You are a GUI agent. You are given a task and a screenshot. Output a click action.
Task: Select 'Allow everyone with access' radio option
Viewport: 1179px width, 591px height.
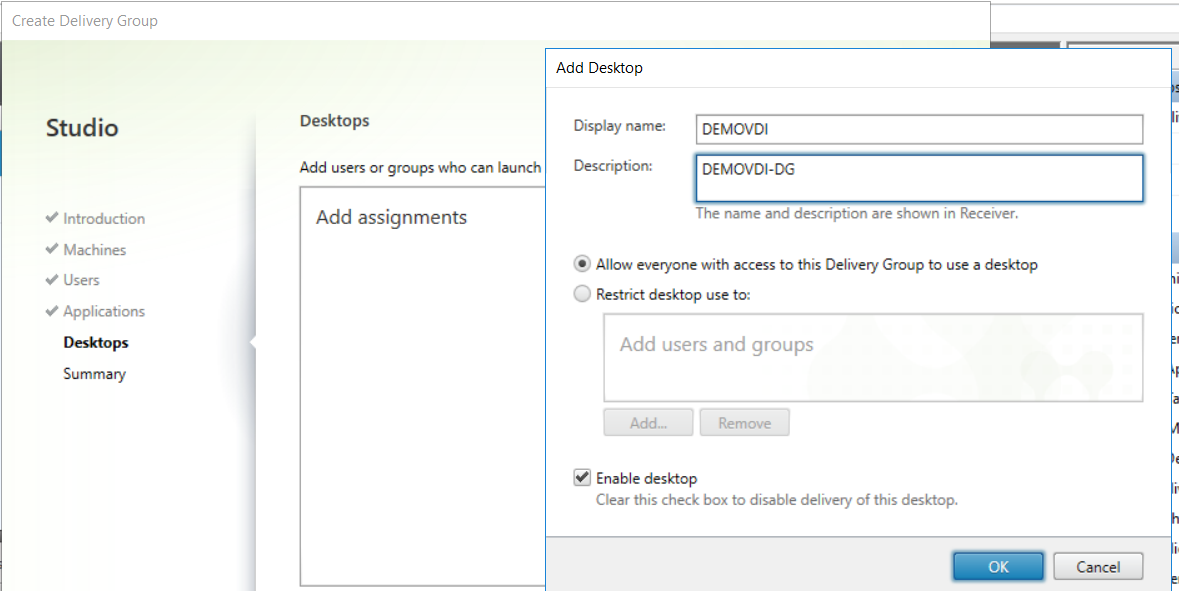582,265
